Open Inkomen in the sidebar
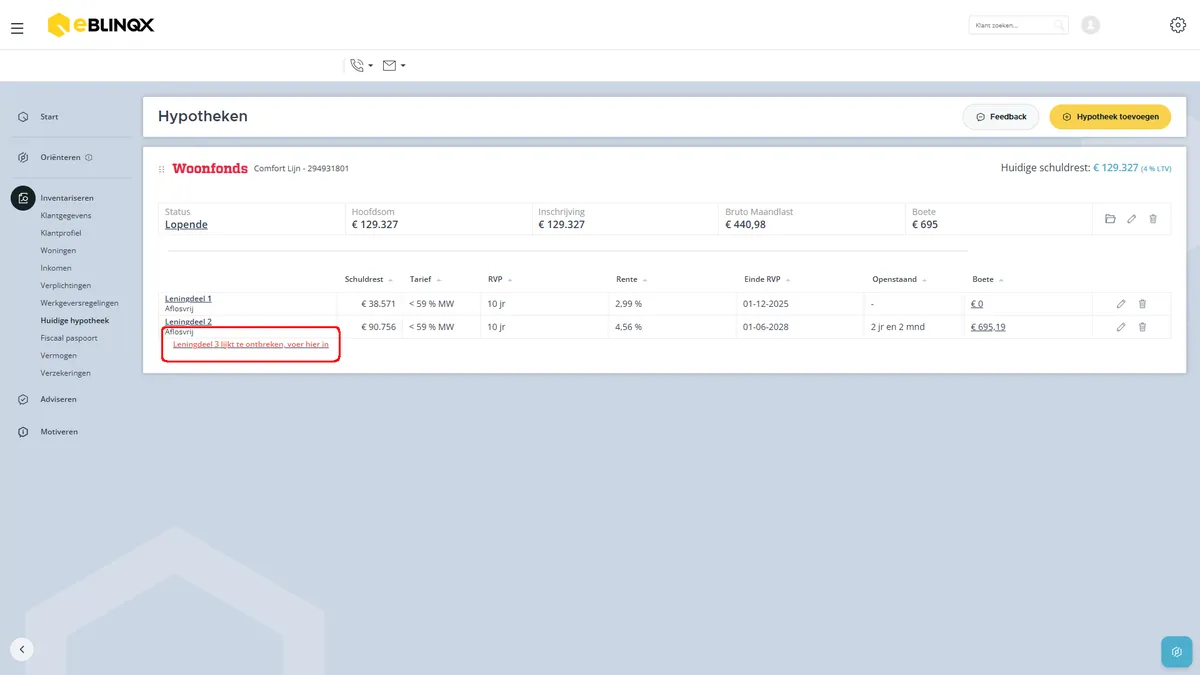 56,268
